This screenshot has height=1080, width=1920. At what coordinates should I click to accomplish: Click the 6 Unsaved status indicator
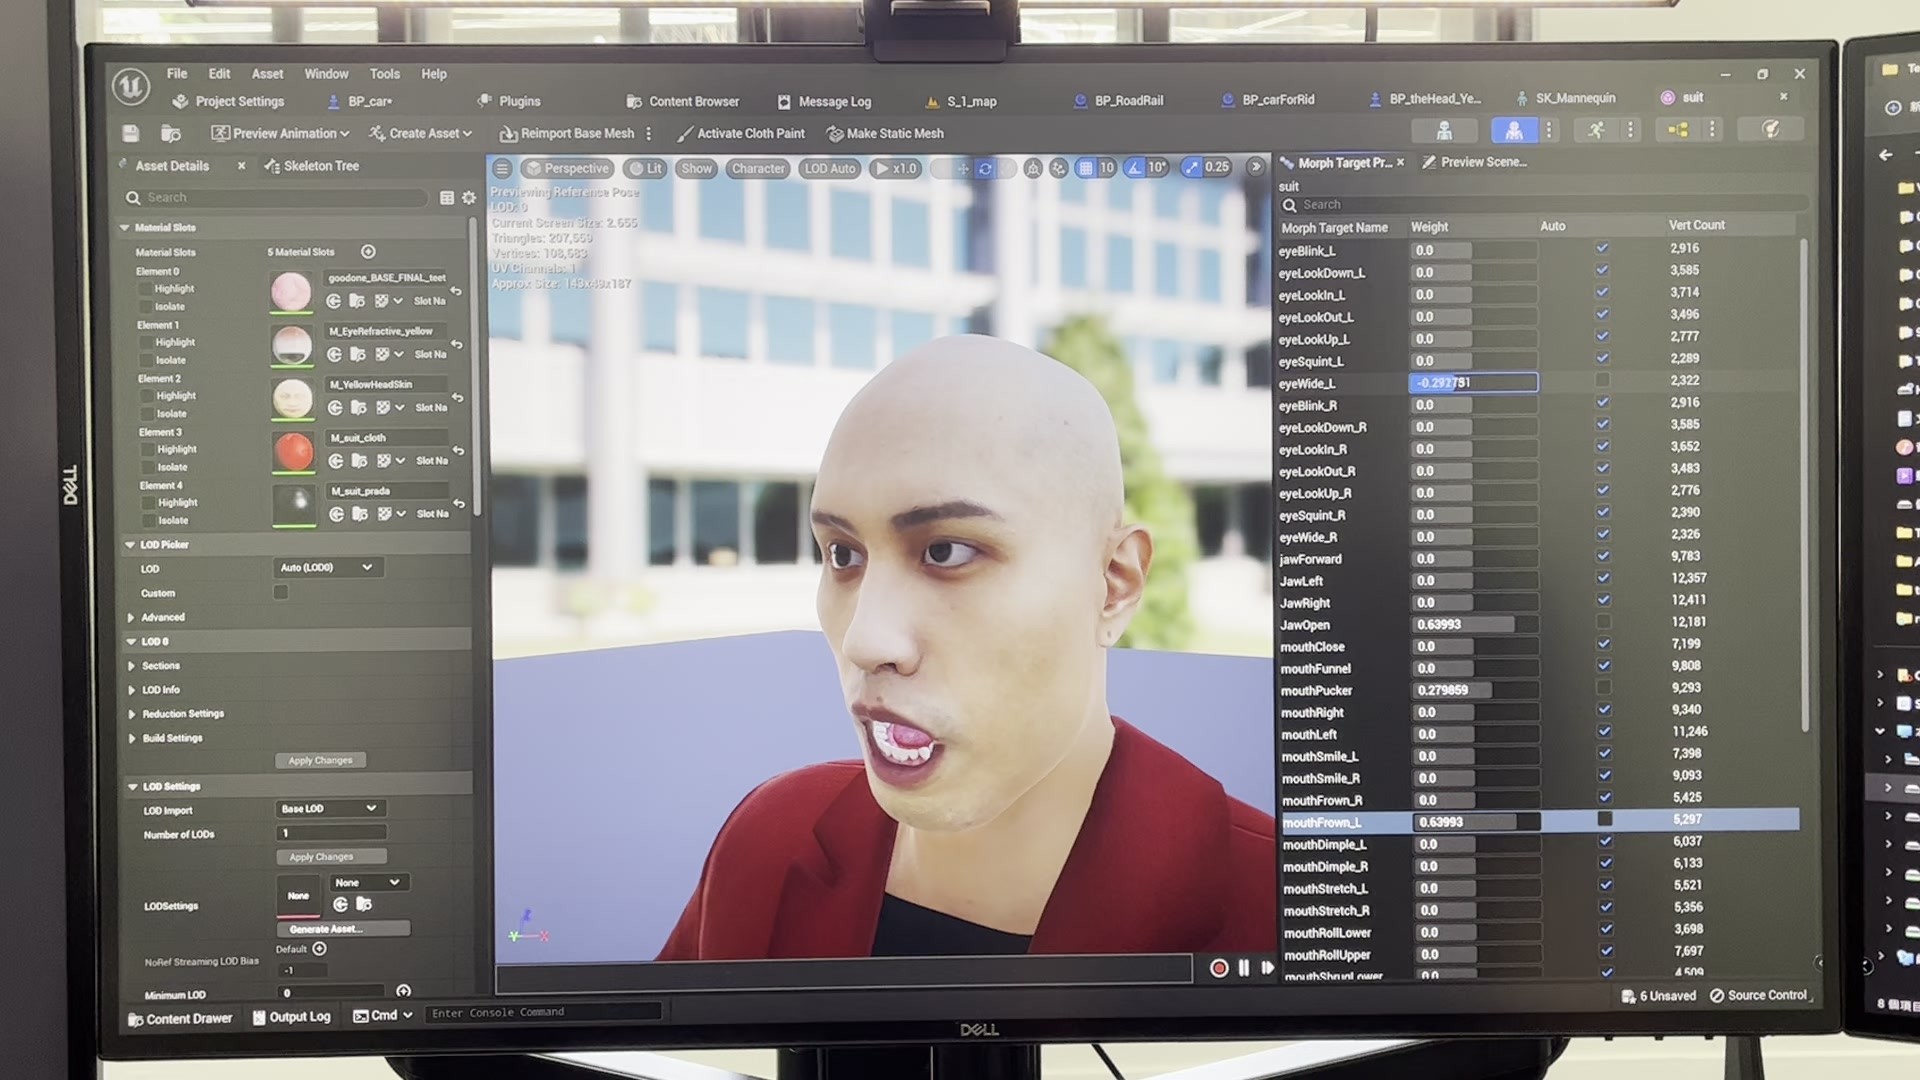[1659, 996]
